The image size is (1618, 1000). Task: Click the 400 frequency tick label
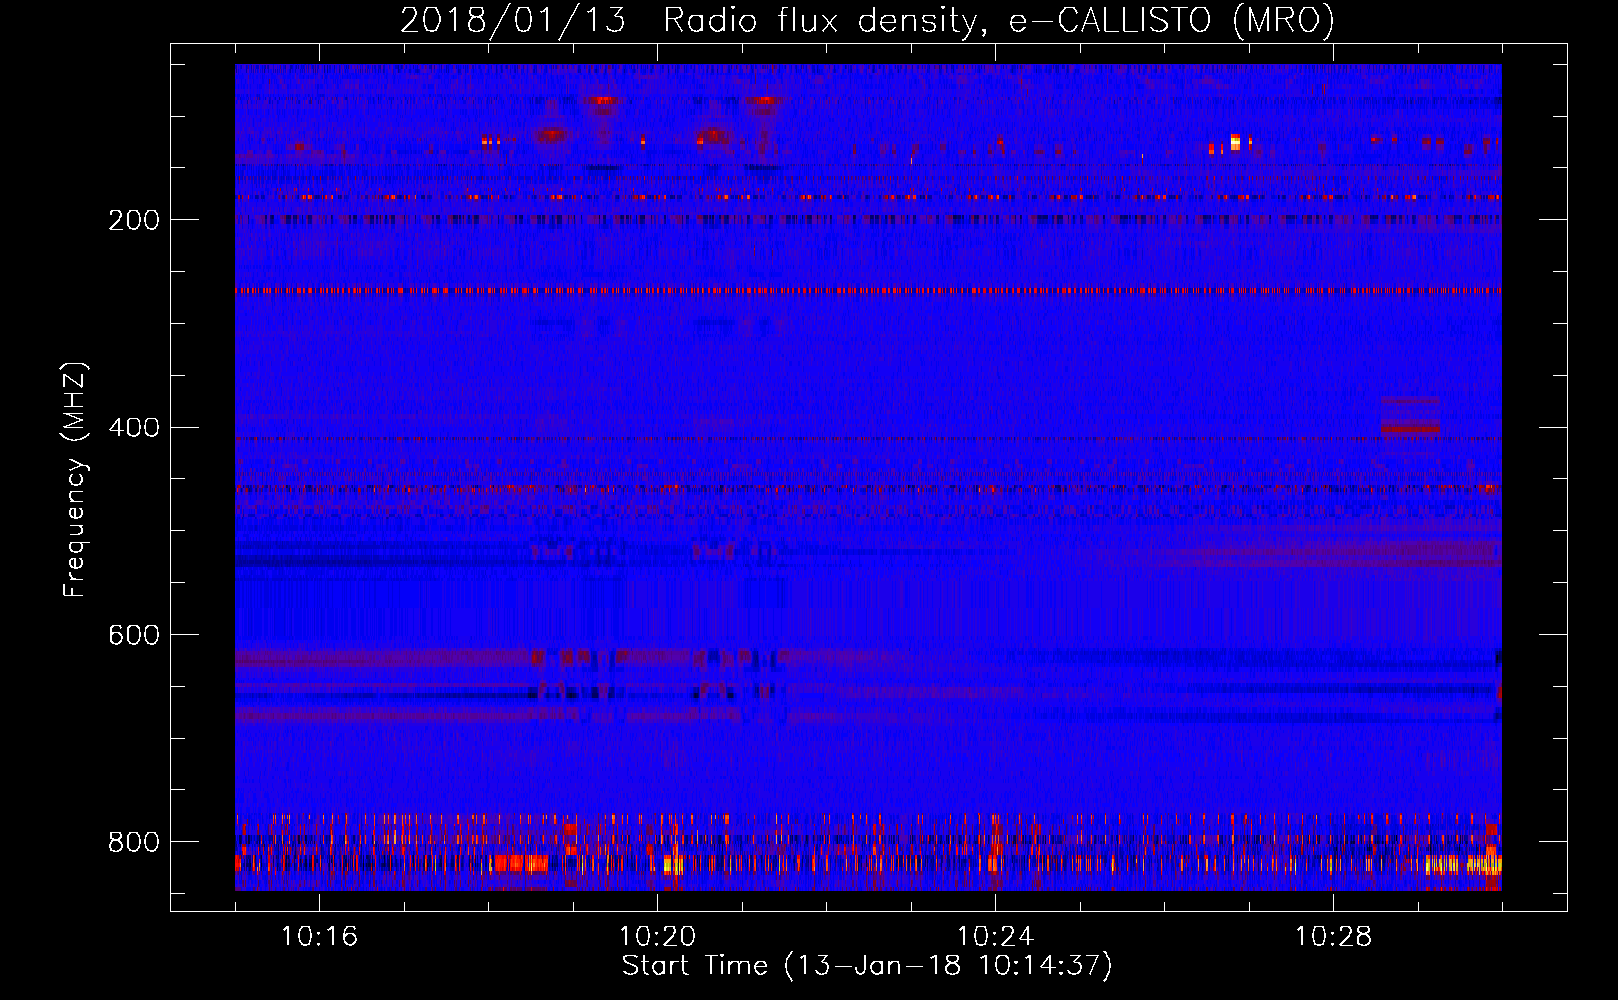(134, 428)
